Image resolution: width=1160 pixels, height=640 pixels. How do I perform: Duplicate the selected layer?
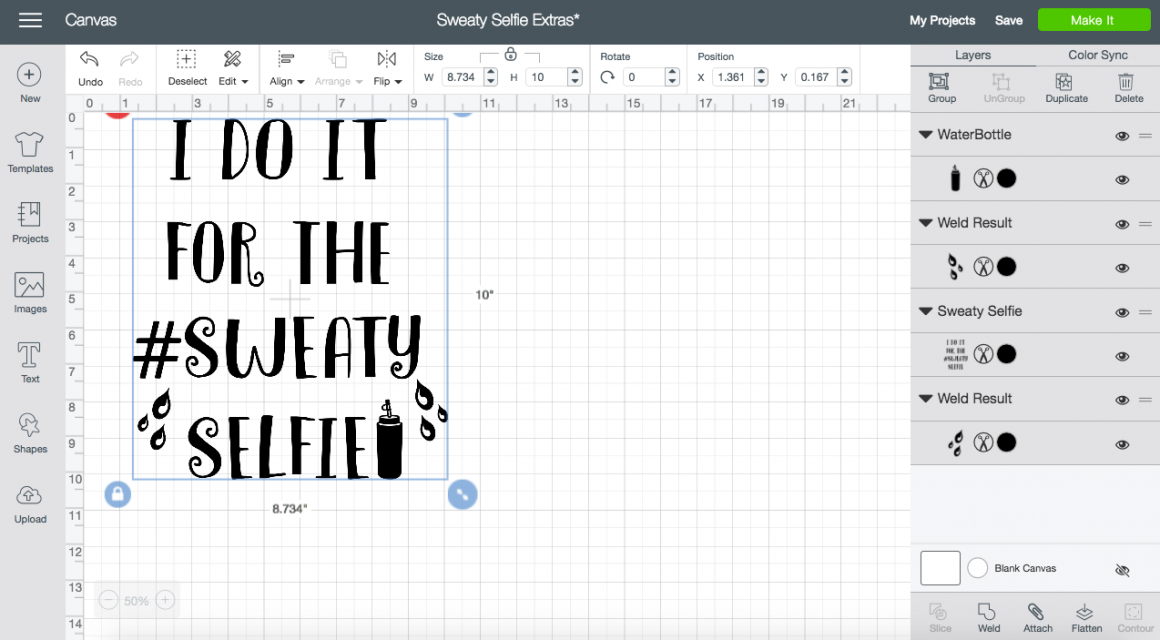[x=1066, y=87]
